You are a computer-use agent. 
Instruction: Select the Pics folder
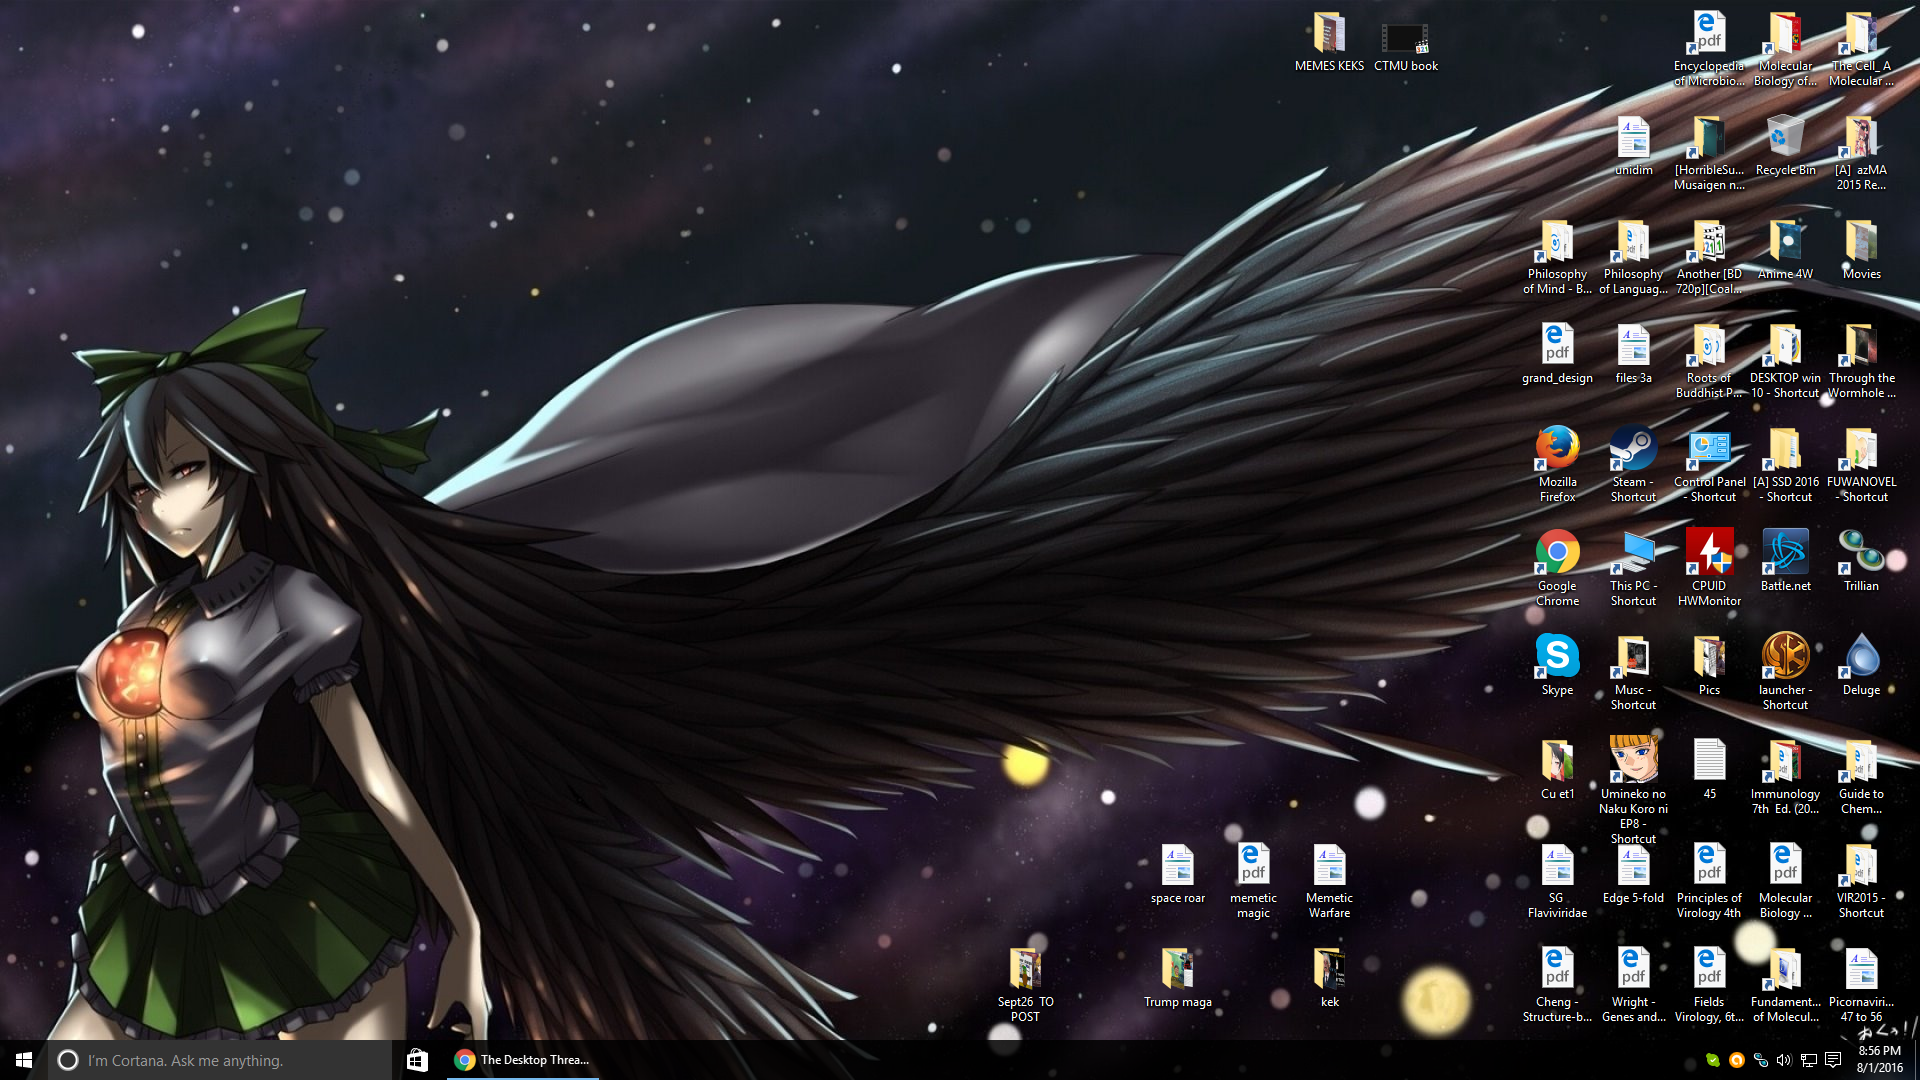click(x=1709, y=666)
